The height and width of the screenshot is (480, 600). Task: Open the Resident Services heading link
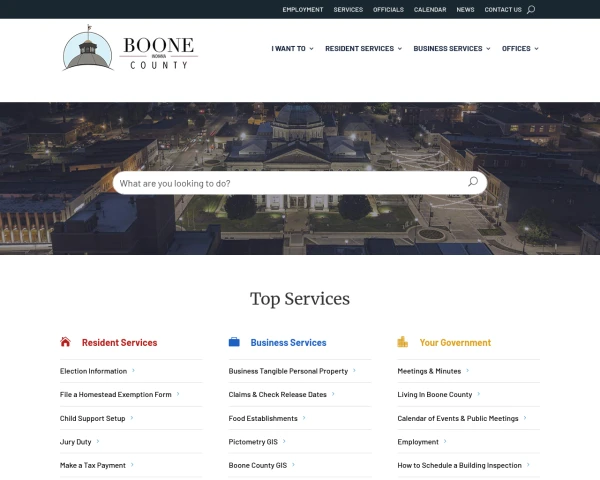(x=119, y=343)
